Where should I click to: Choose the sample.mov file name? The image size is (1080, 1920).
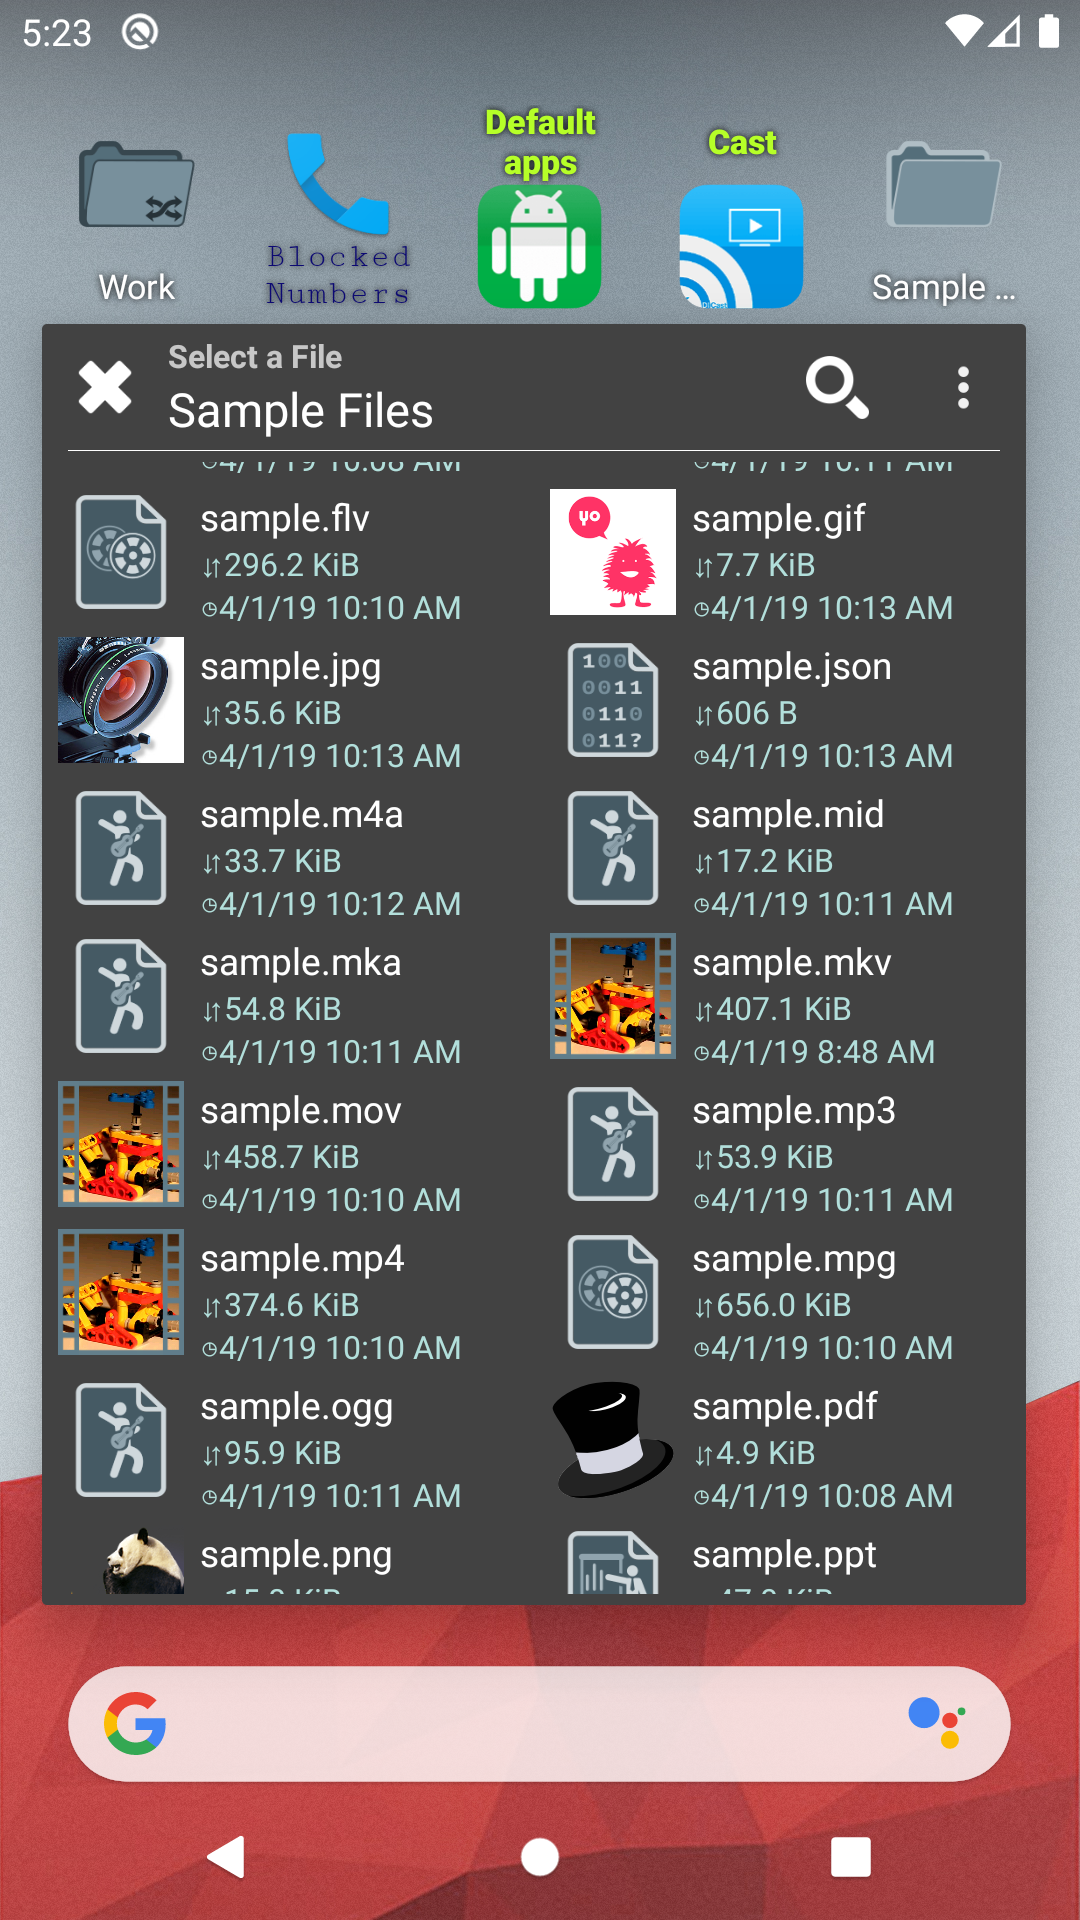pos(301,1111)
